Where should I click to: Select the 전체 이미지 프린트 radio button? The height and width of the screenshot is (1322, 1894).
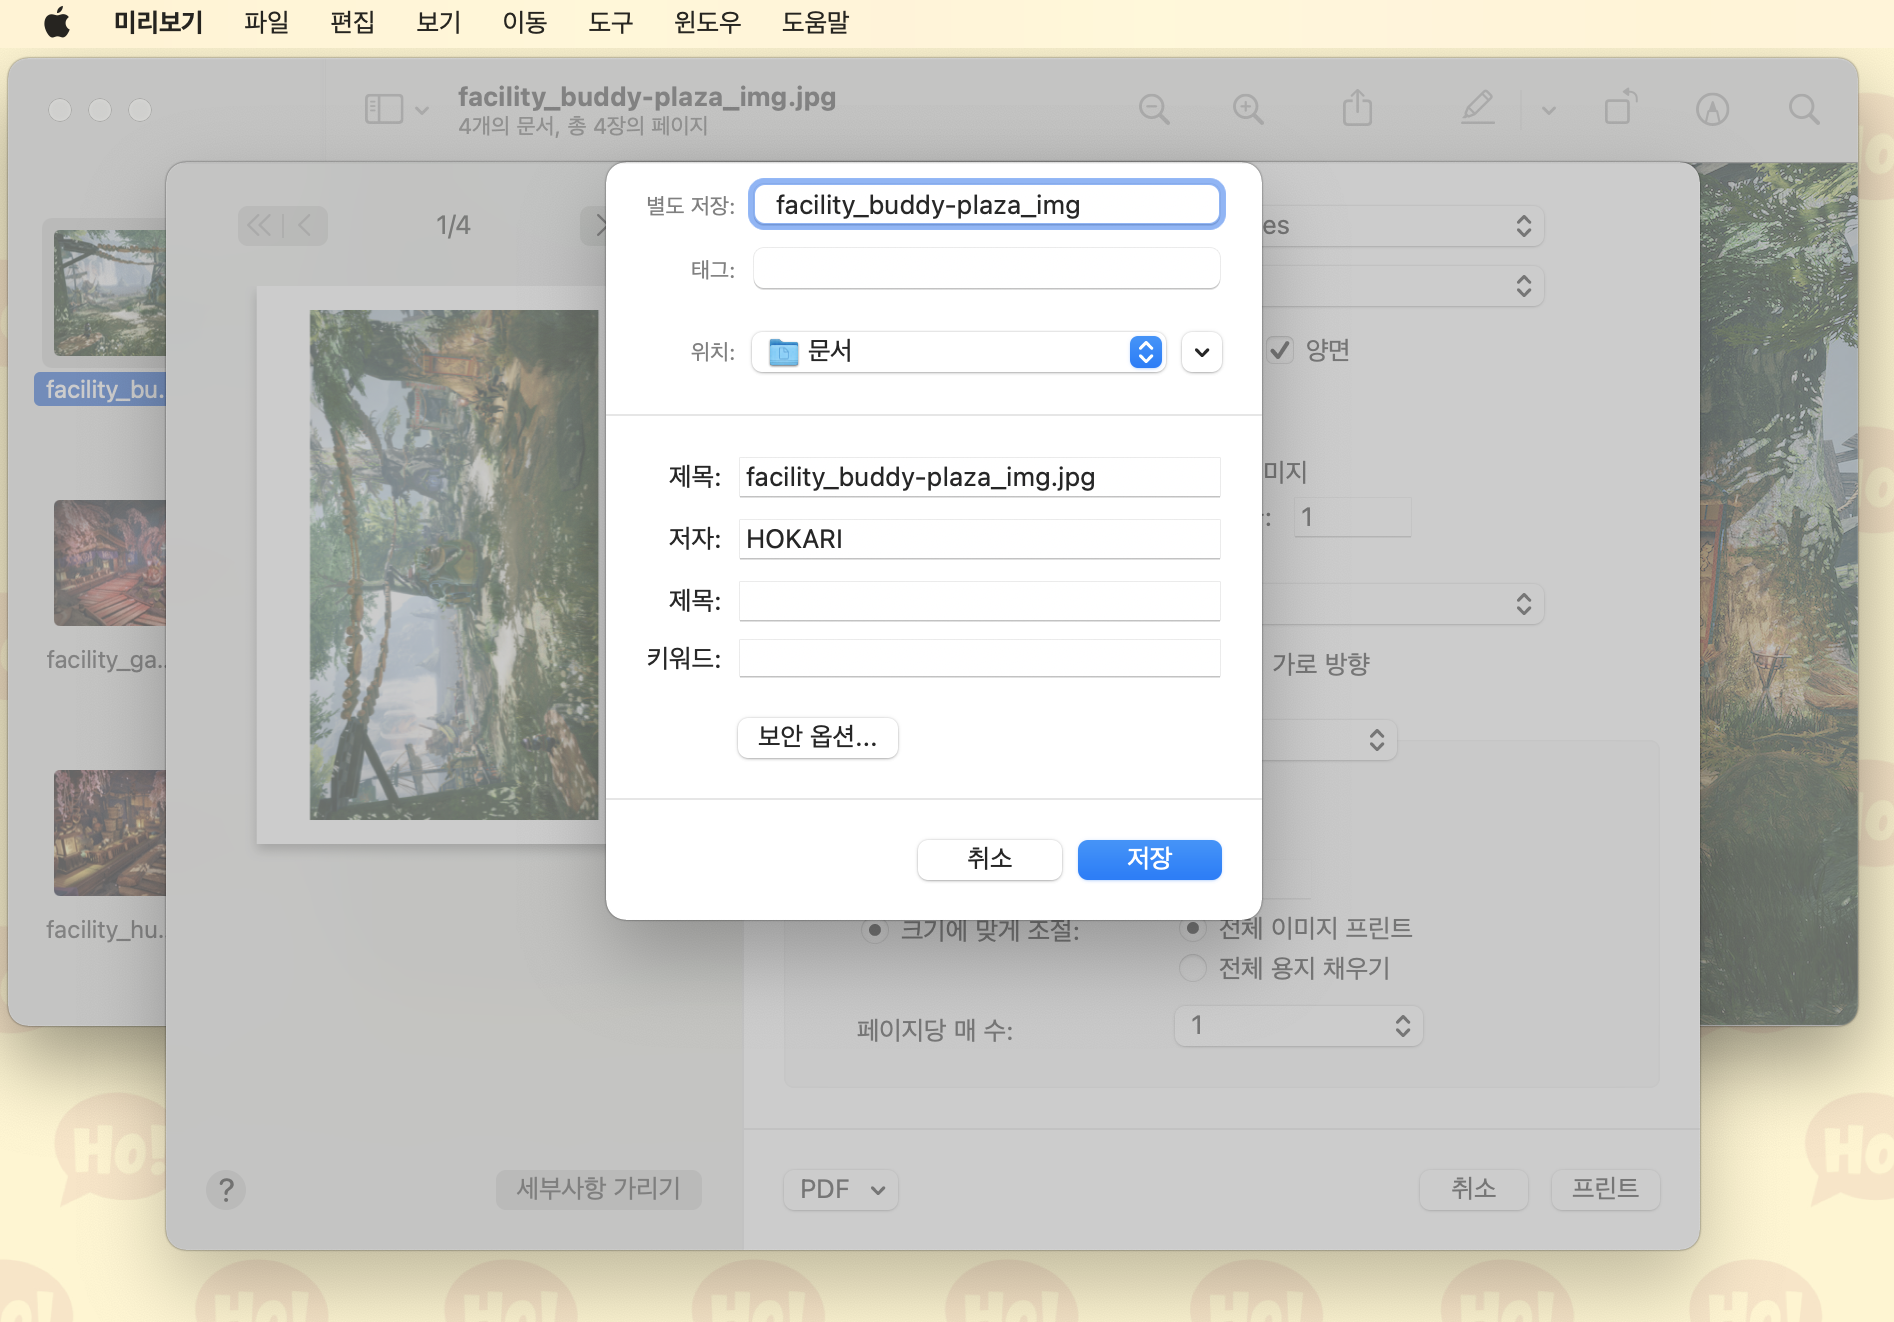(x=1192, y=928)
